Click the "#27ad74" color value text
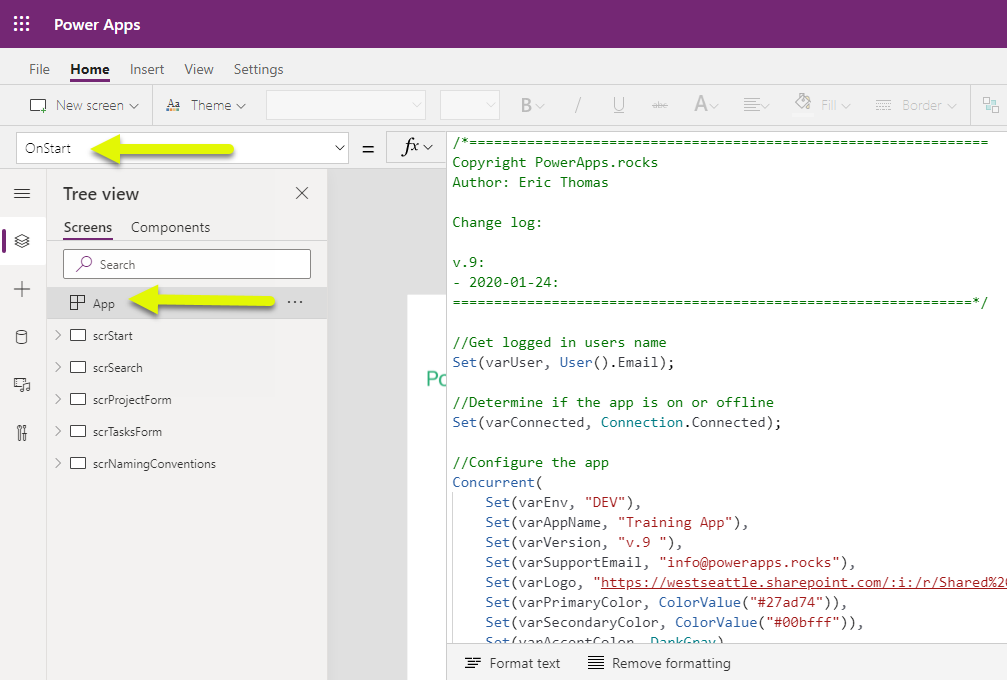The height and width of the screenshot is (680, 1007). coord(787,602)
